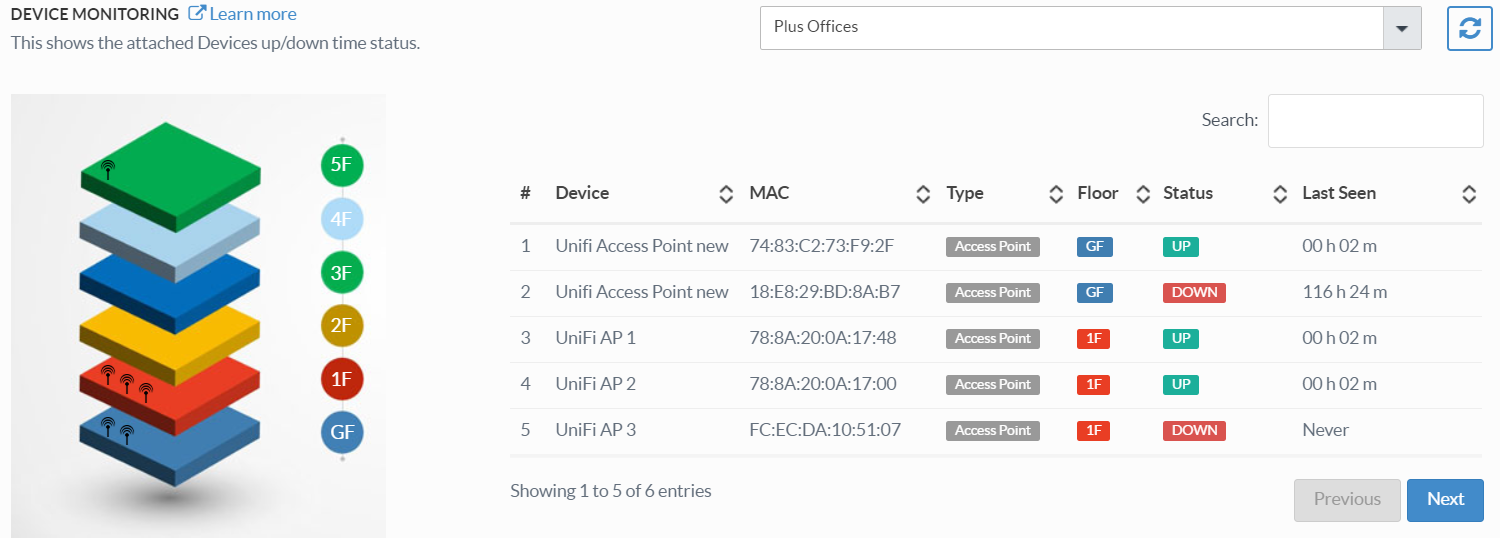Open the Plus Offices site dropdown

coord(1090,28)
